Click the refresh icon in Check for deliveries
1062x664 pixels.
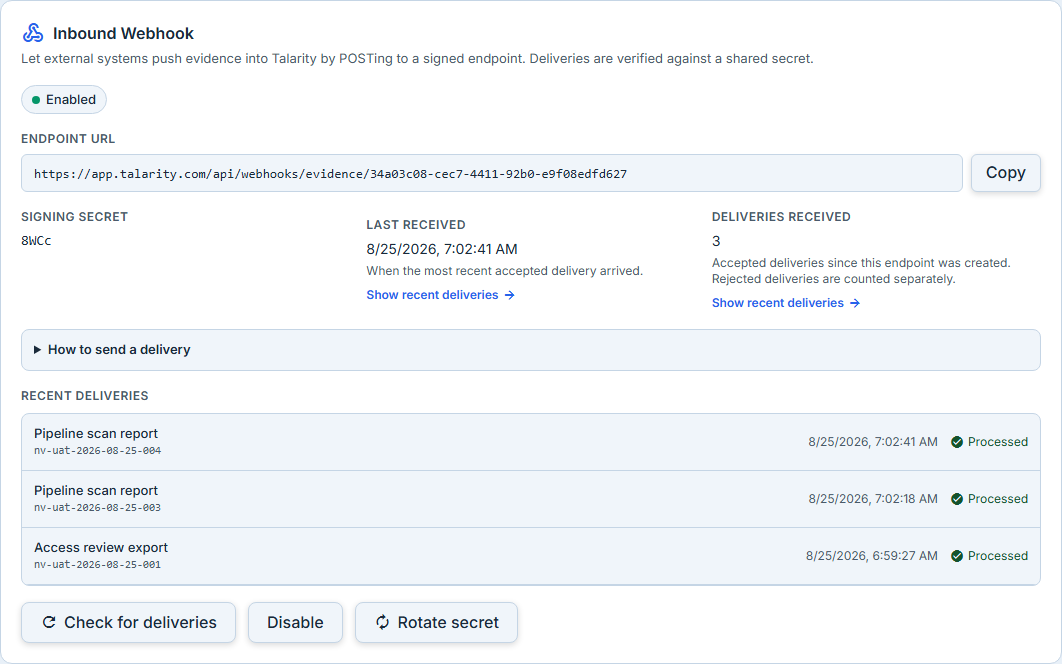[x=49, y=622]
